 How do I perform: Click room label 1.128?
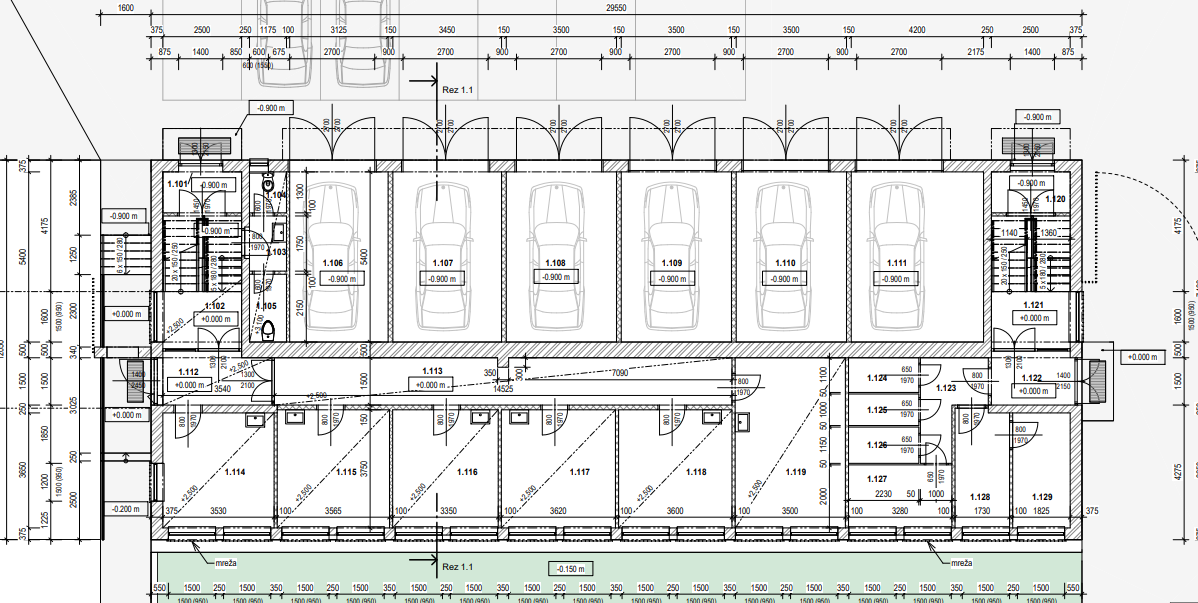tap(979, 496)
